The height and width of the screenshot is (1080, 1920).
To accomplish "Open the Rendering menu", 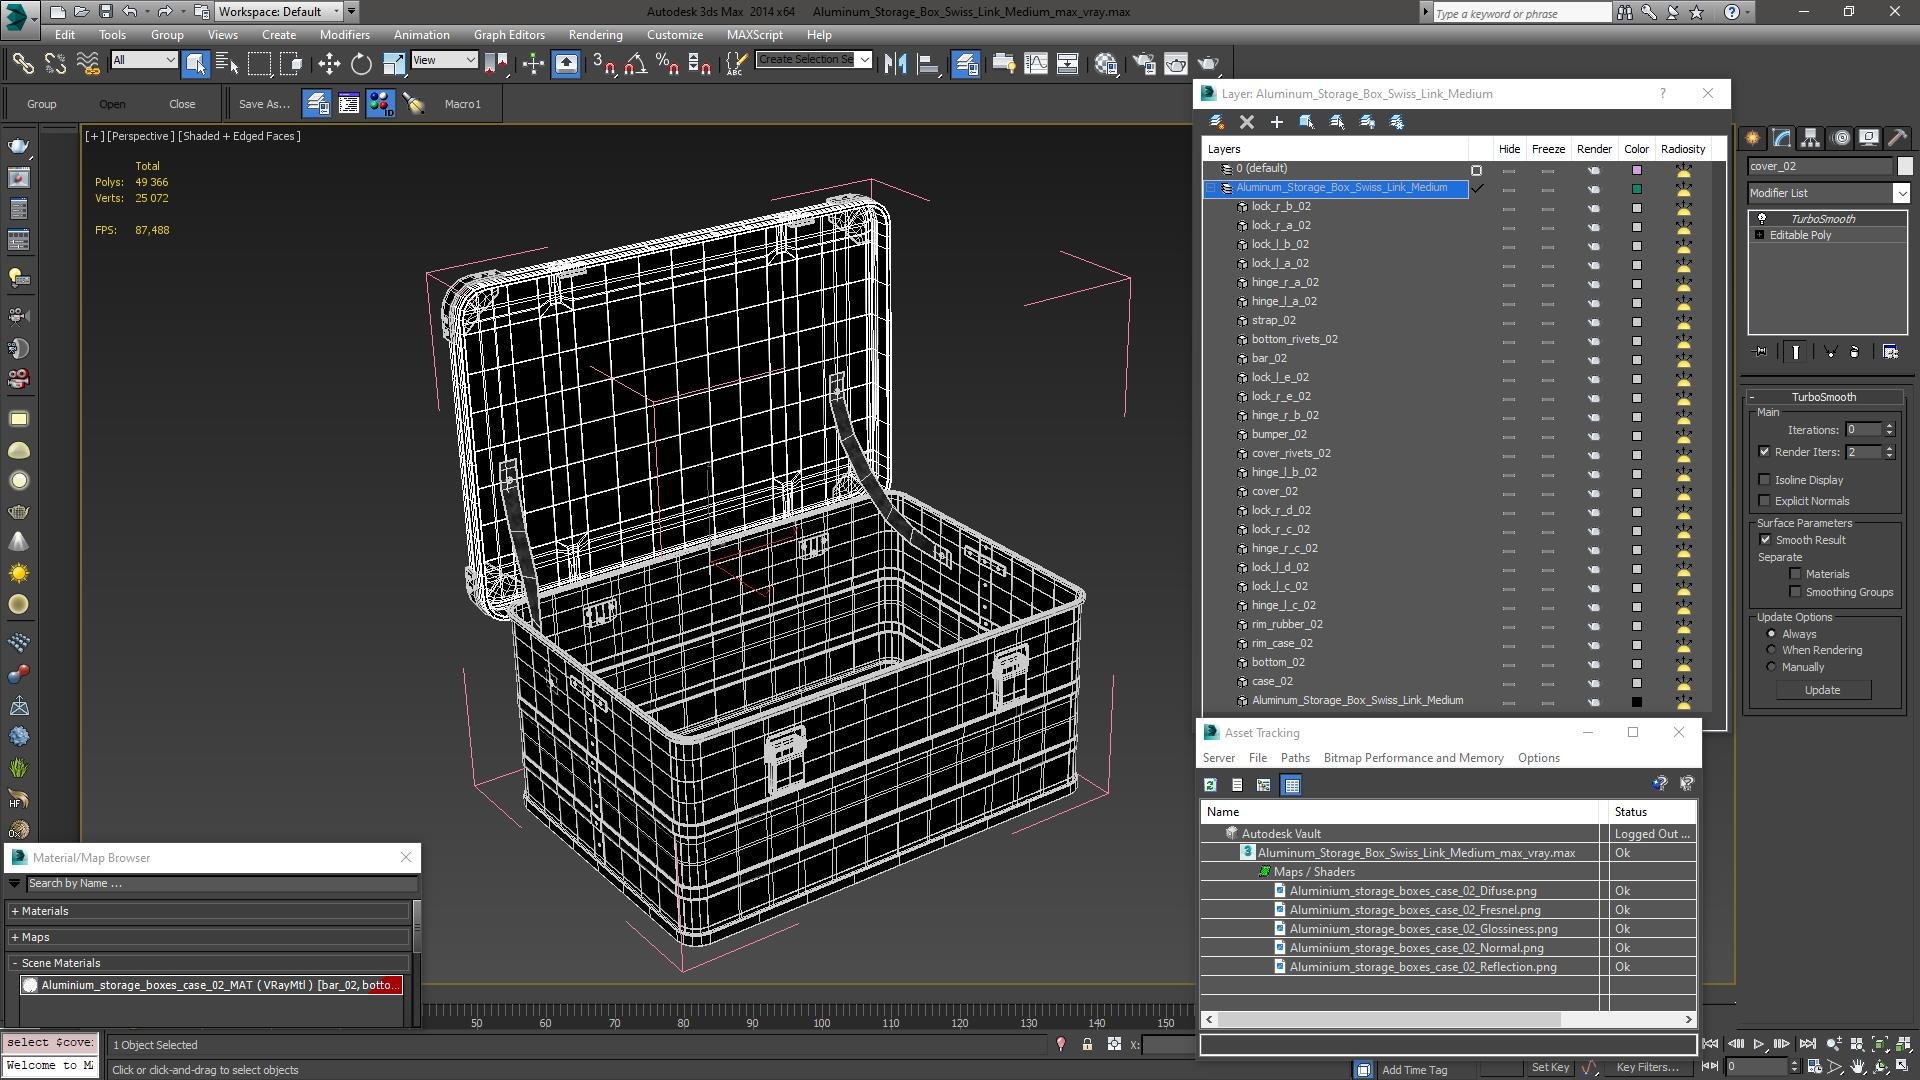I will point(595,34).
